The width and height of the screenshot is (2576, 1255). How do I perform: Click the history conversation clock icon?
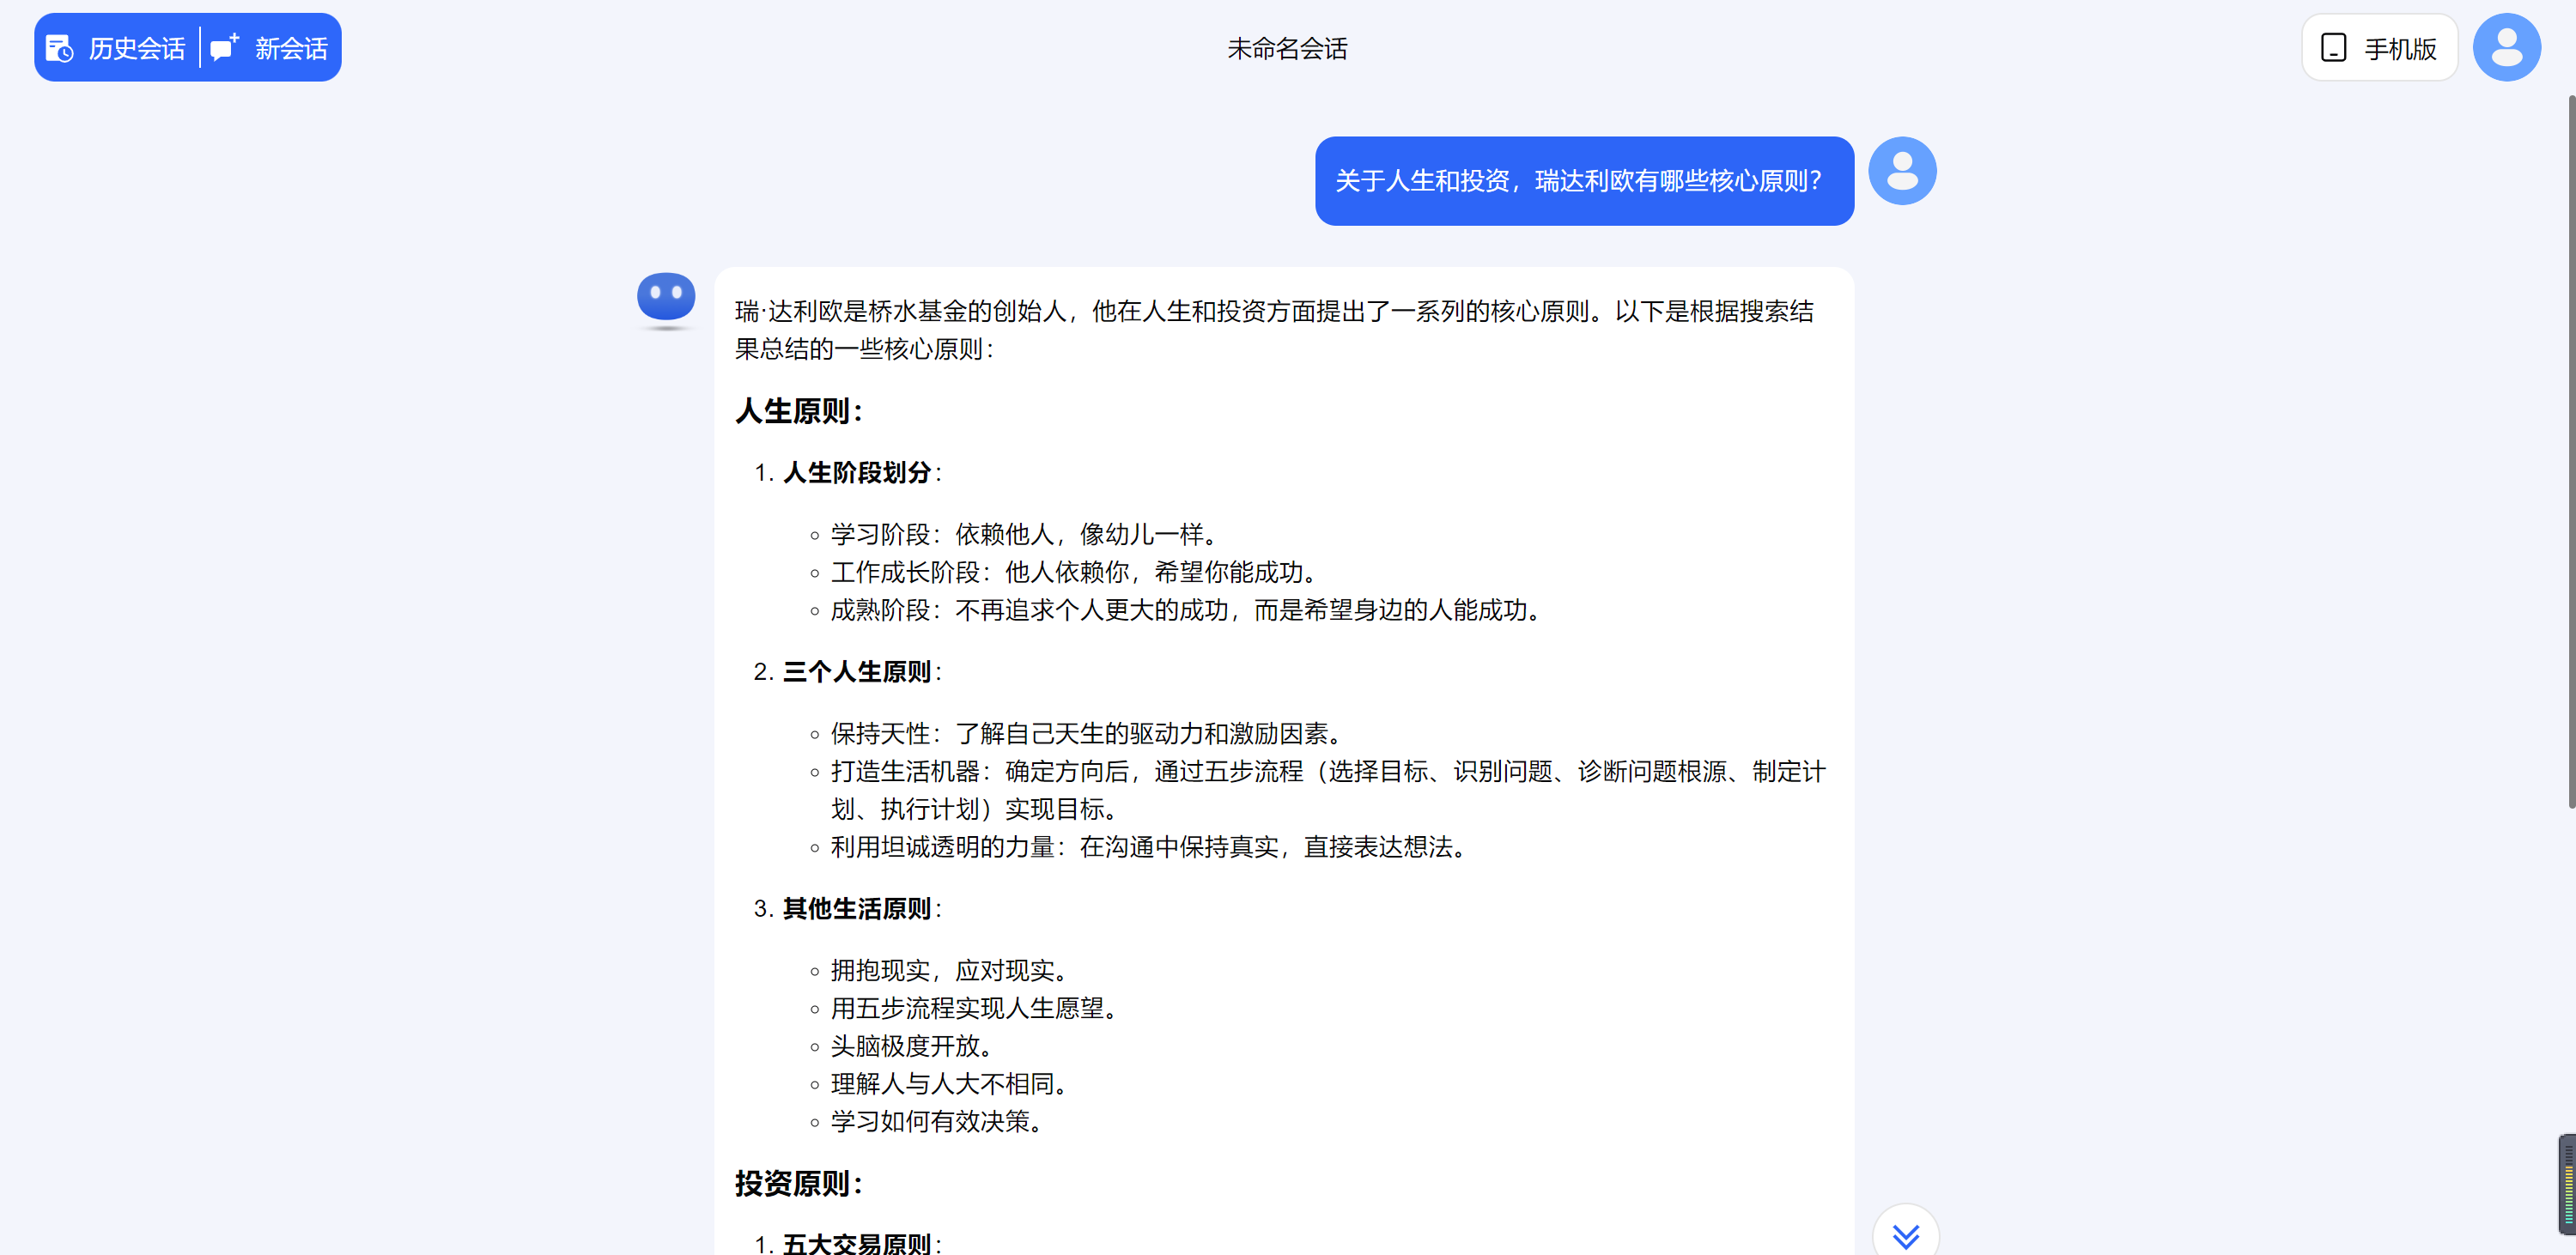(60, 48)
